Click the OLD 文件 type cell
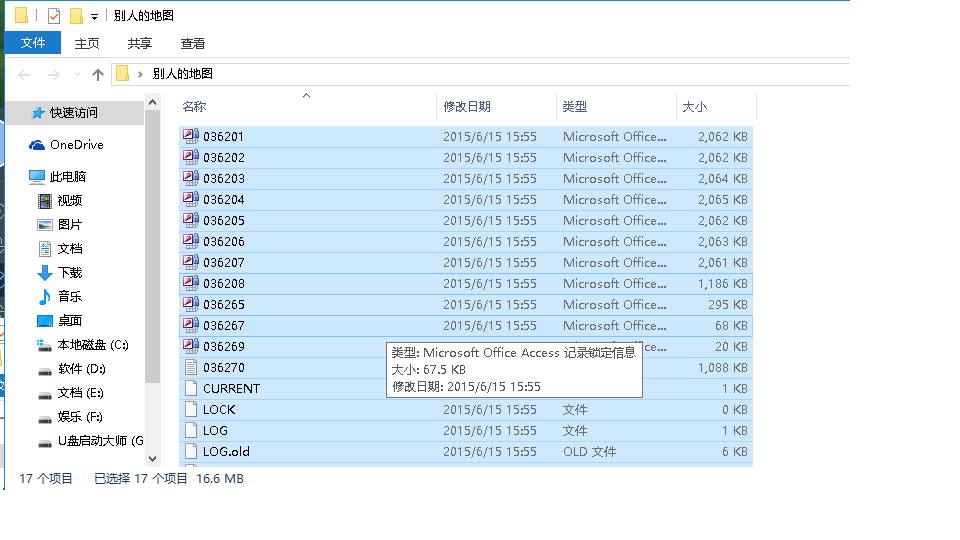 590,452
